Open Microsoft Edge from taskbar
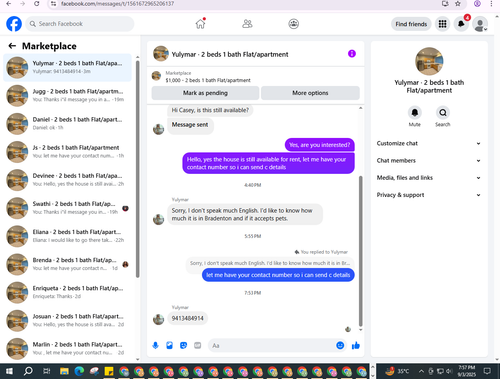 tap(79, 371)
